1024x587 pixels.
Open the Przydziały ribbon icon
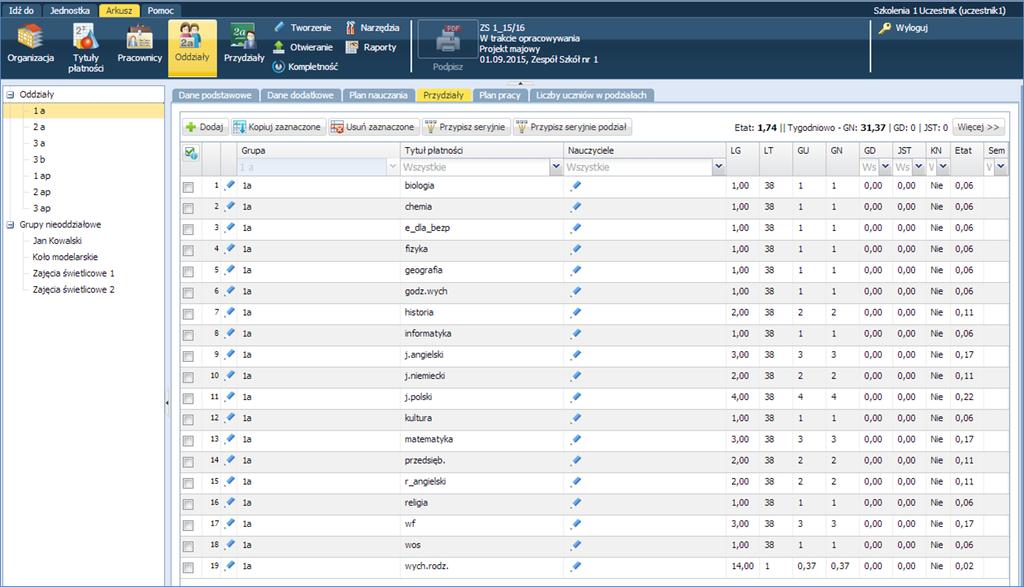[244, 44]
